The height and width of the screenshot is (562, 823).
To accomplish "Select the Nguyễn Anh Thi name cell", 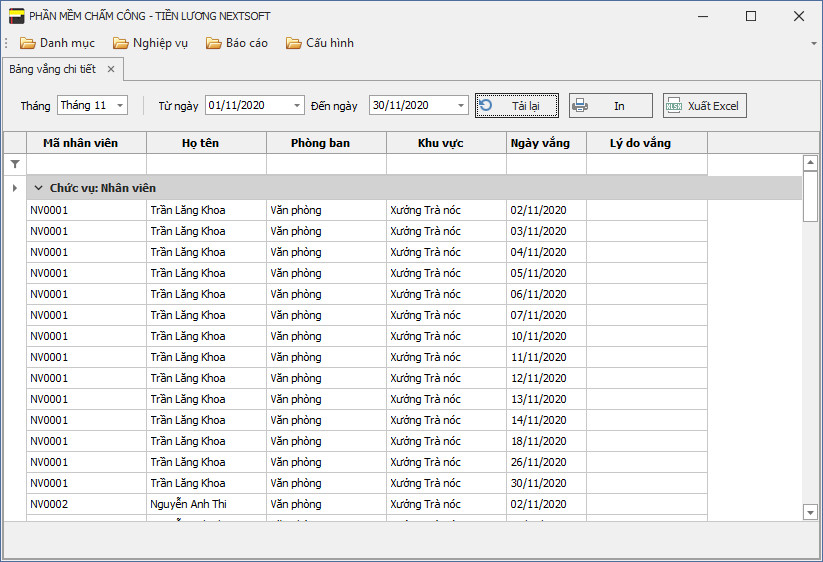I will [206, 504].
